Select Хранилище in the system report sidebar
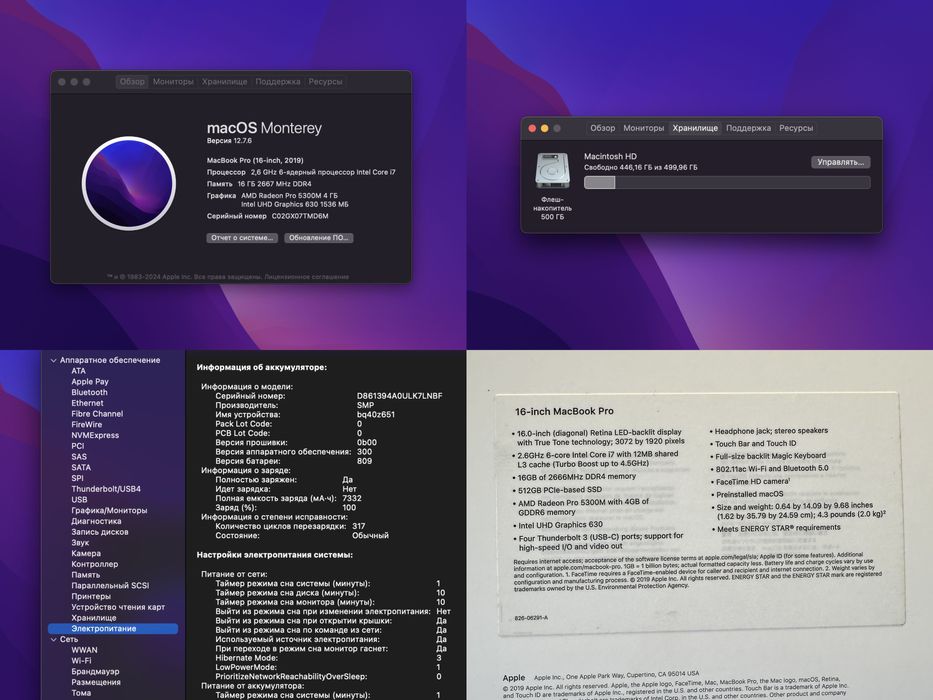The height and width of the screenshot is (700, 933). [93, 617]
